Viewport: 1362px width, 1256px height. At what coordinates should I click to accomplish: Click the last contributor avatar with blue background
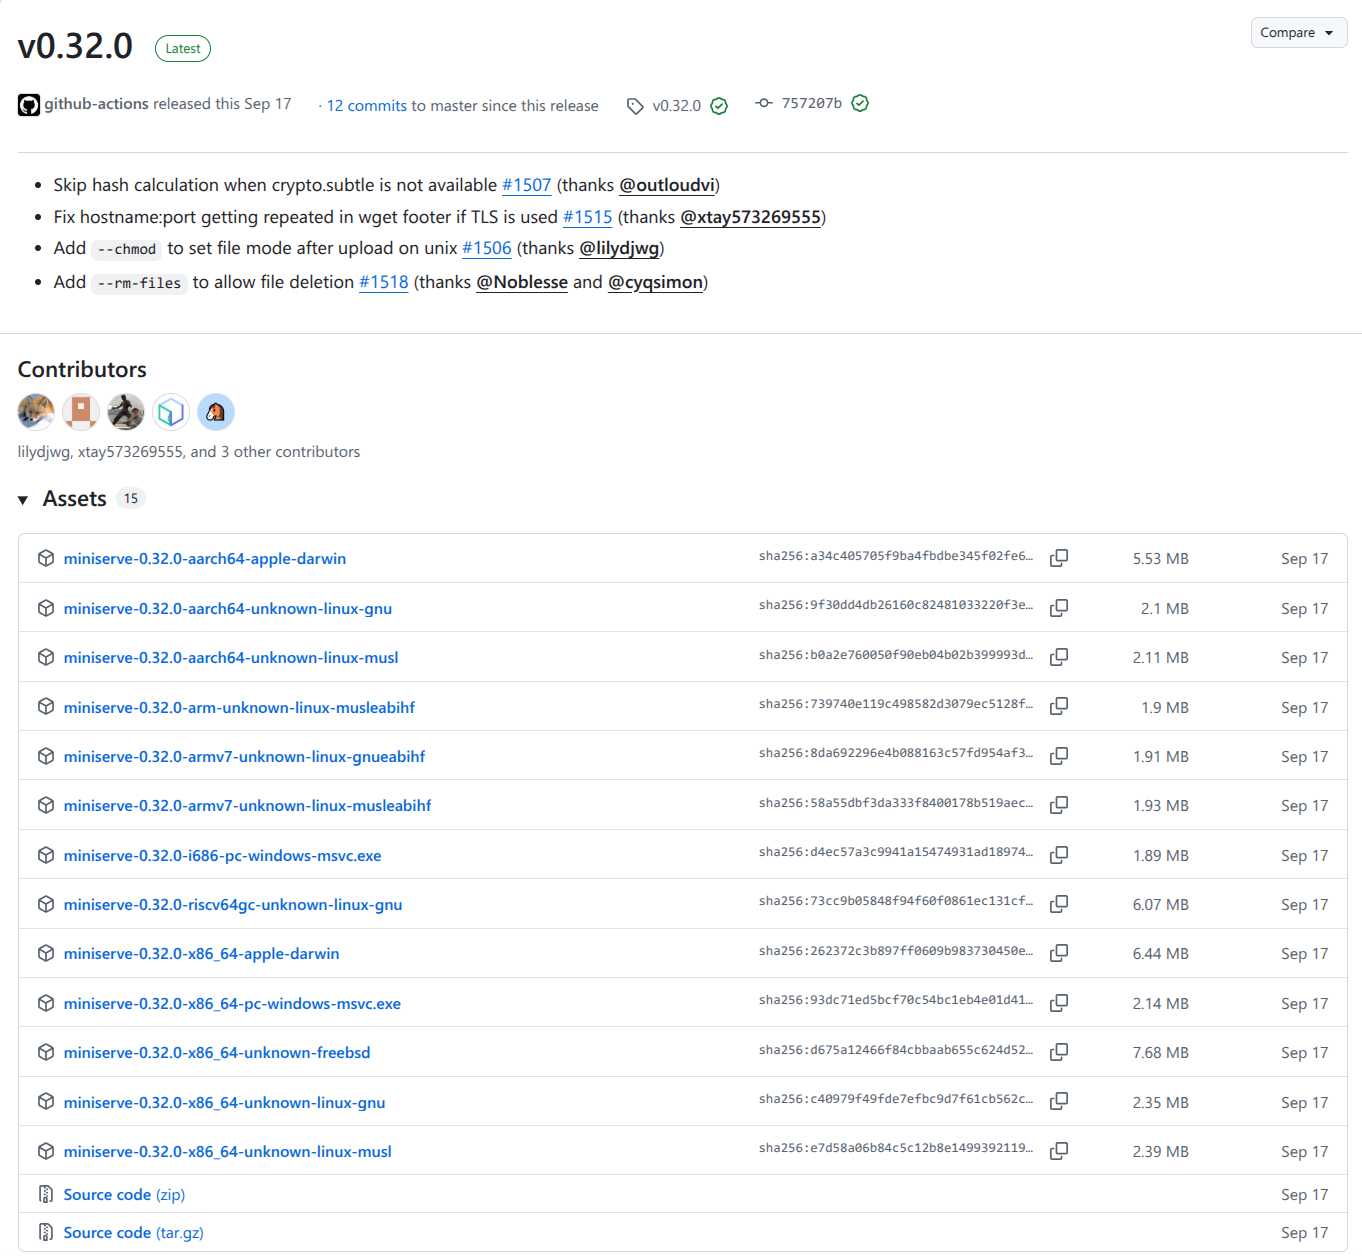point(216,412)
